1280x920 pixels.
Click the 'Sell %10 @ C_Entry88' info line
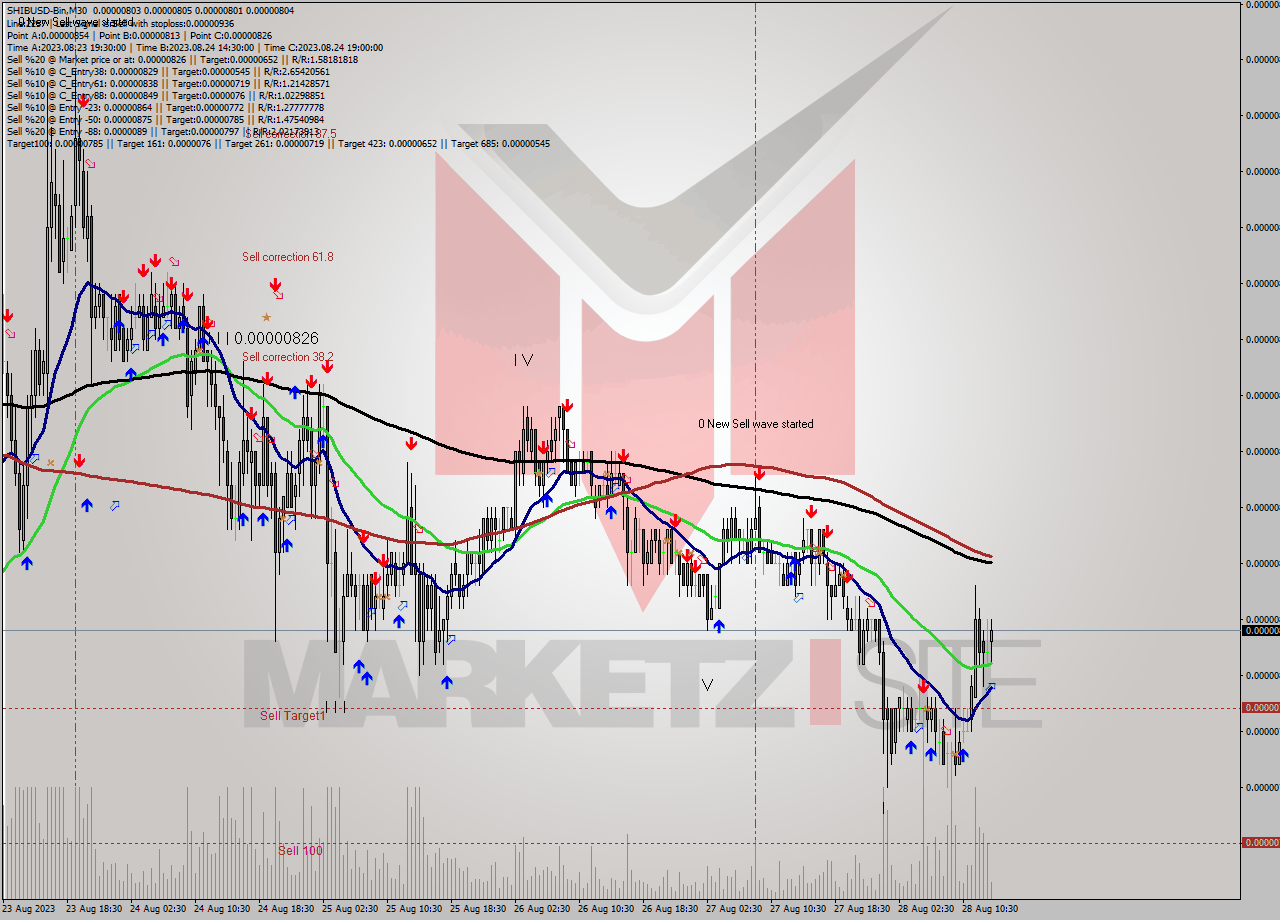(165, 95)
